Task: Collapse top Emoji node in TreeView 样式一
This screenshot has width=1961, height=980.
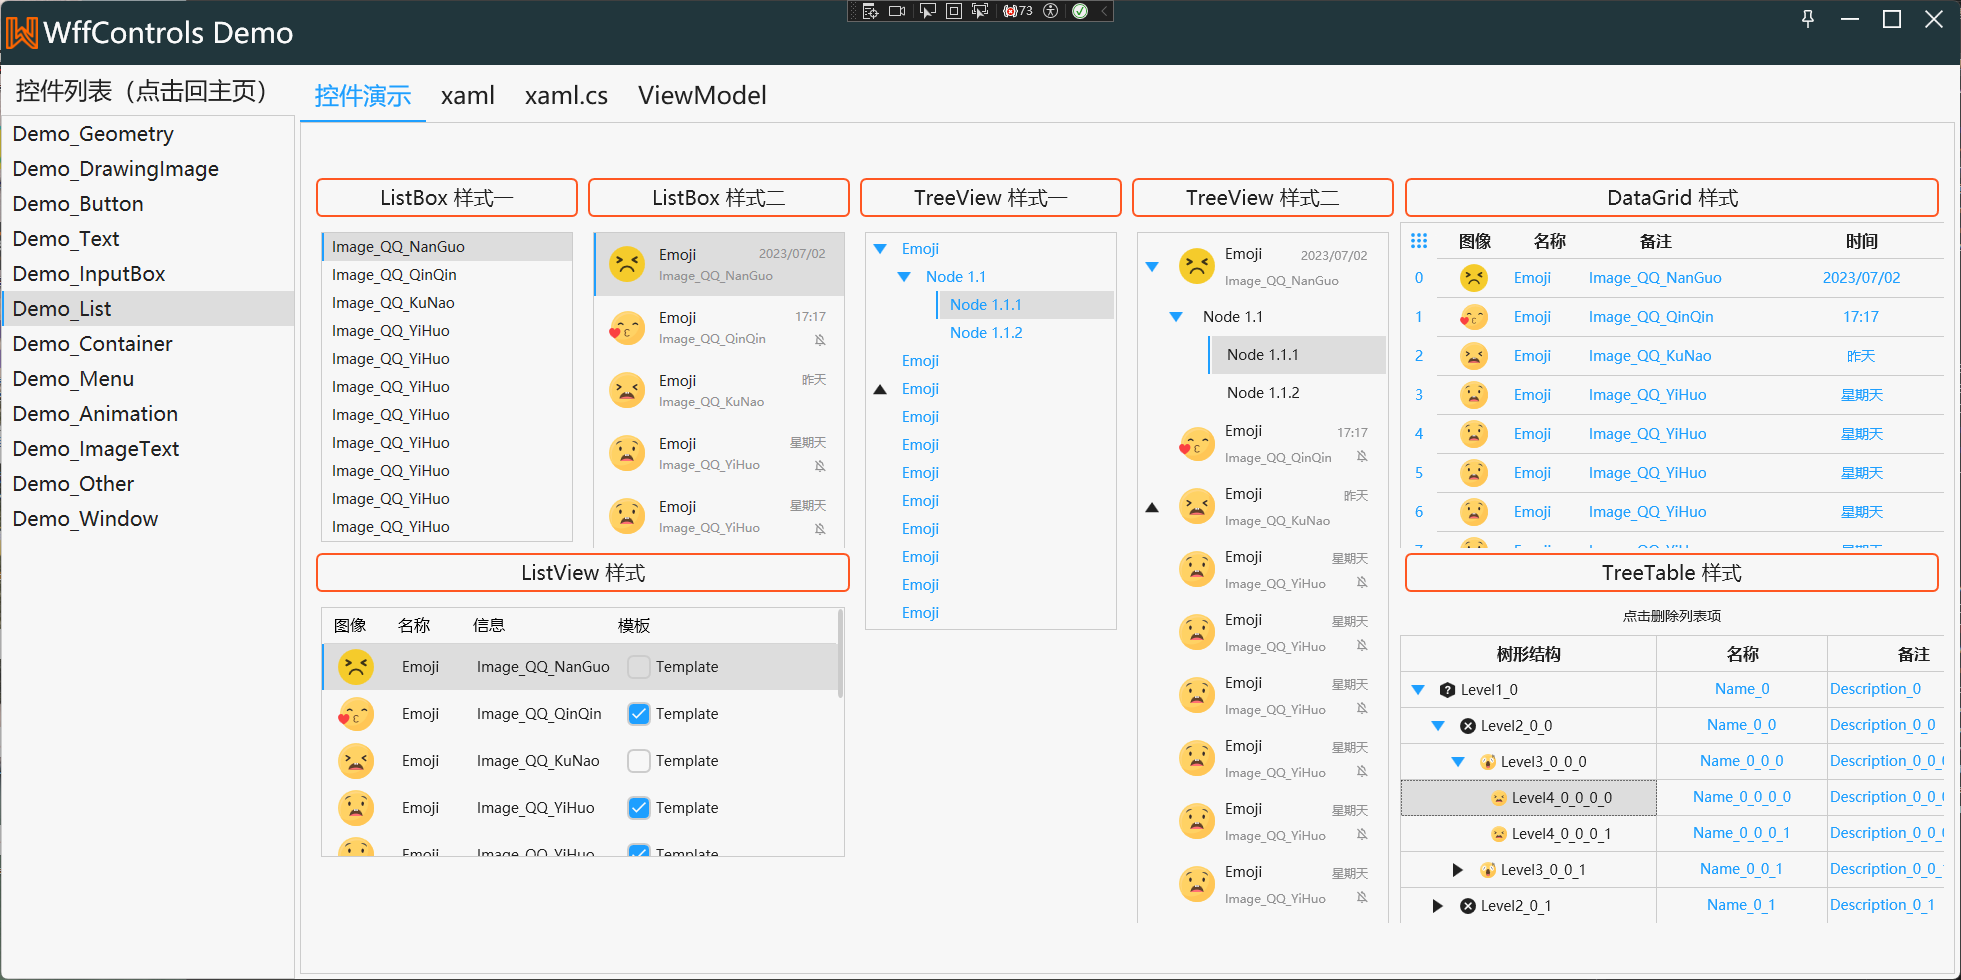Action: pyautogui.click(x=880, y=249)
